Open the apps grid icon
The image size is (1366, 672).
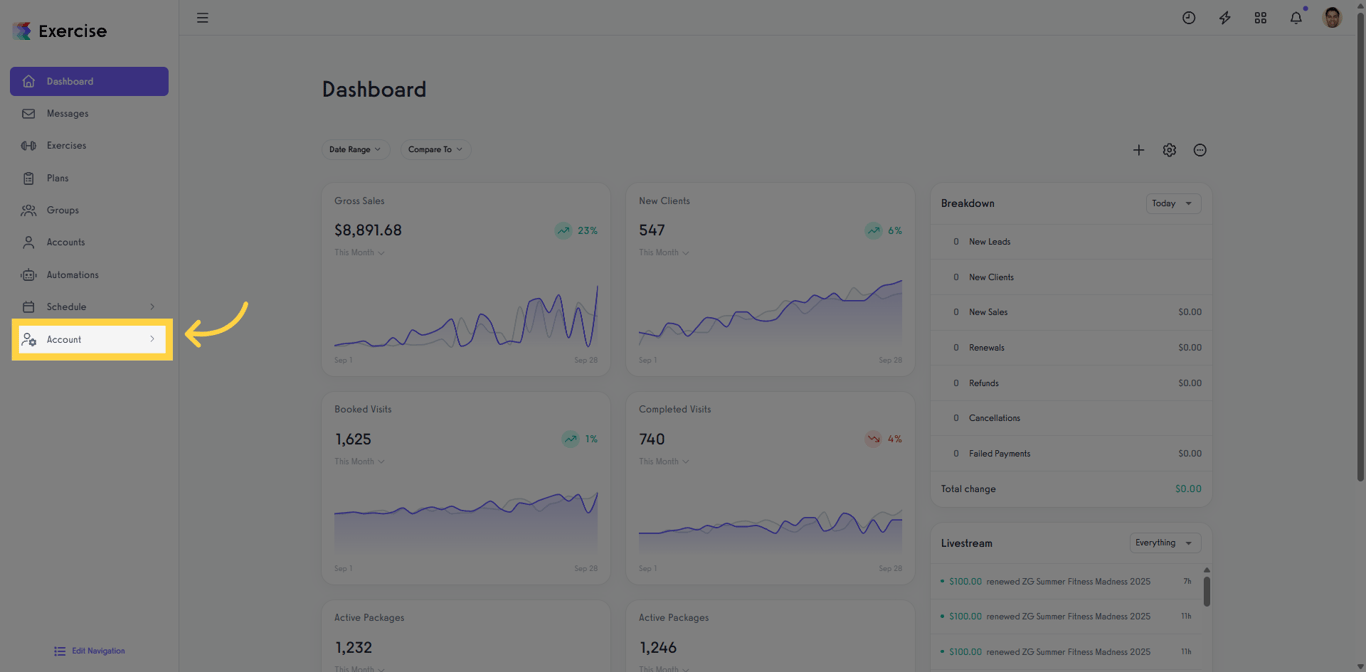coord(1260,17)
